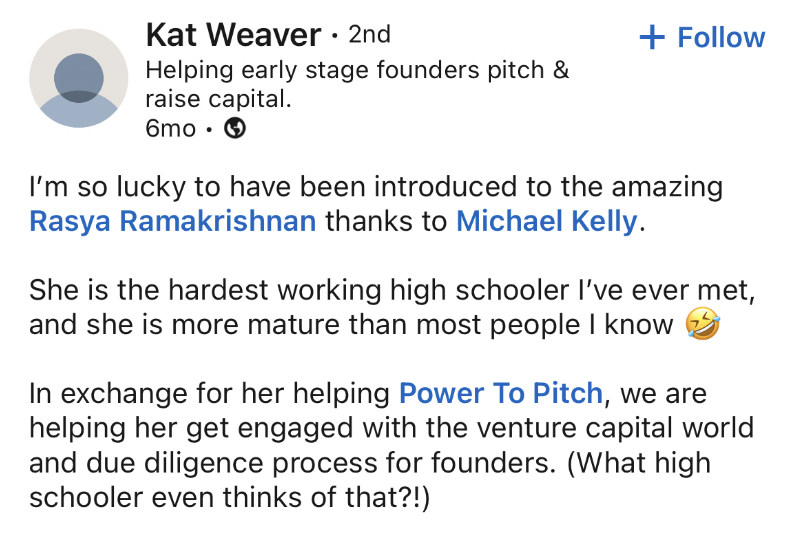The height and width of the screenshot is (534, 794).
Task: Click the globe public visibility icon
Action: (235, 128)
